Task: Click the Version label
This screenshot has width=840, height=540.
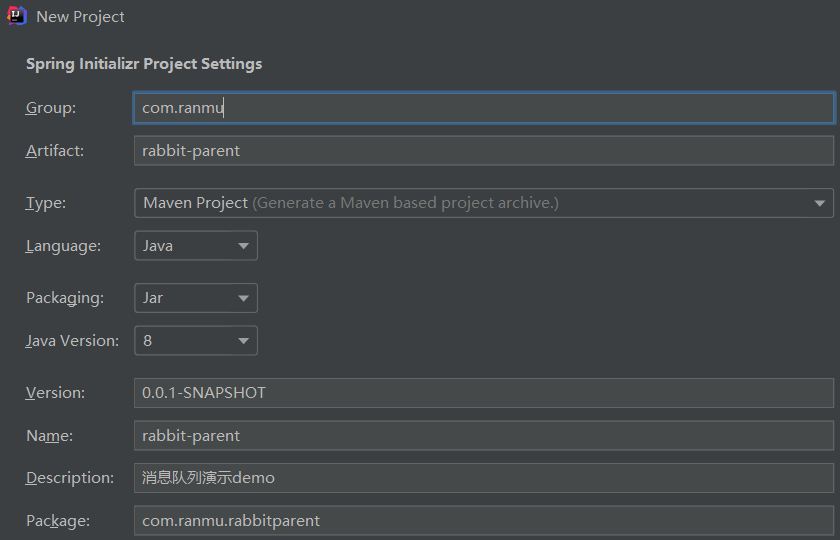Action: (55, 393)
